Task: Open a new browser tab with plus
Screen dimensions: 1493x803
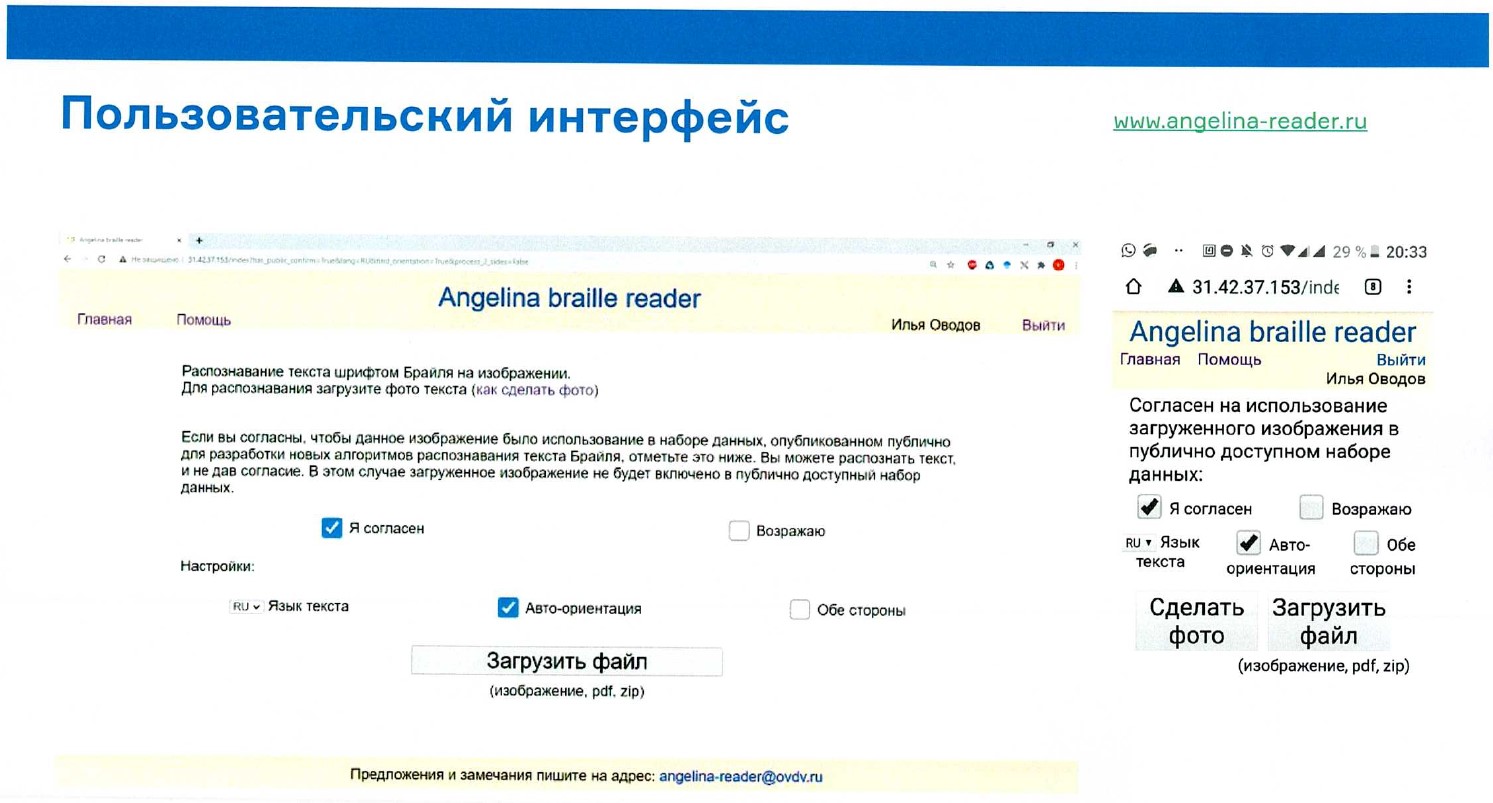Action: tap(198, 241)
